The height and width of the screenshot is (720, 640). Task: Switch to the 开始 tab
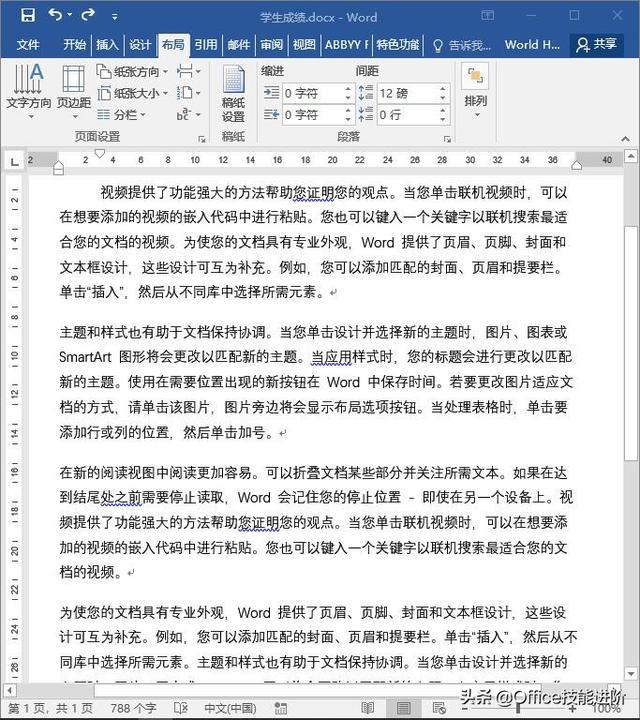click(x=74, y=45)
